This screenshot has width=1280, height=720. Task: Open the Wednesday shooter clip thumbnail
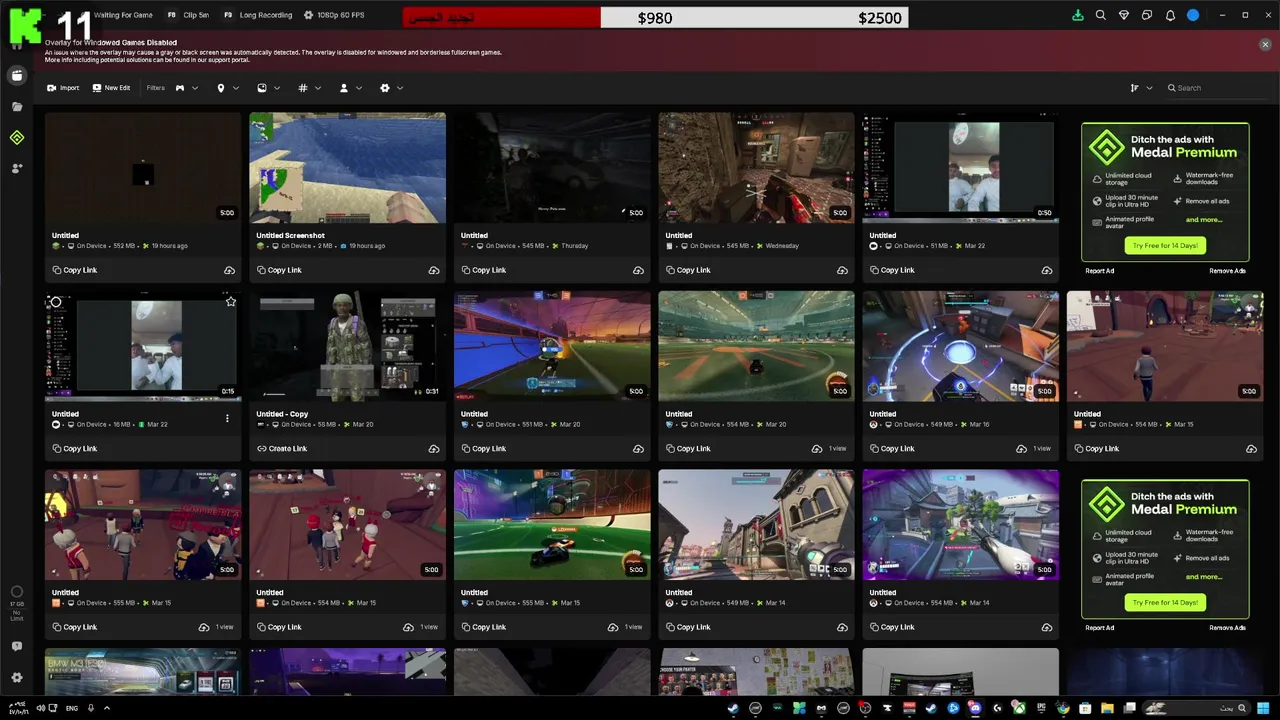[756, 167]
